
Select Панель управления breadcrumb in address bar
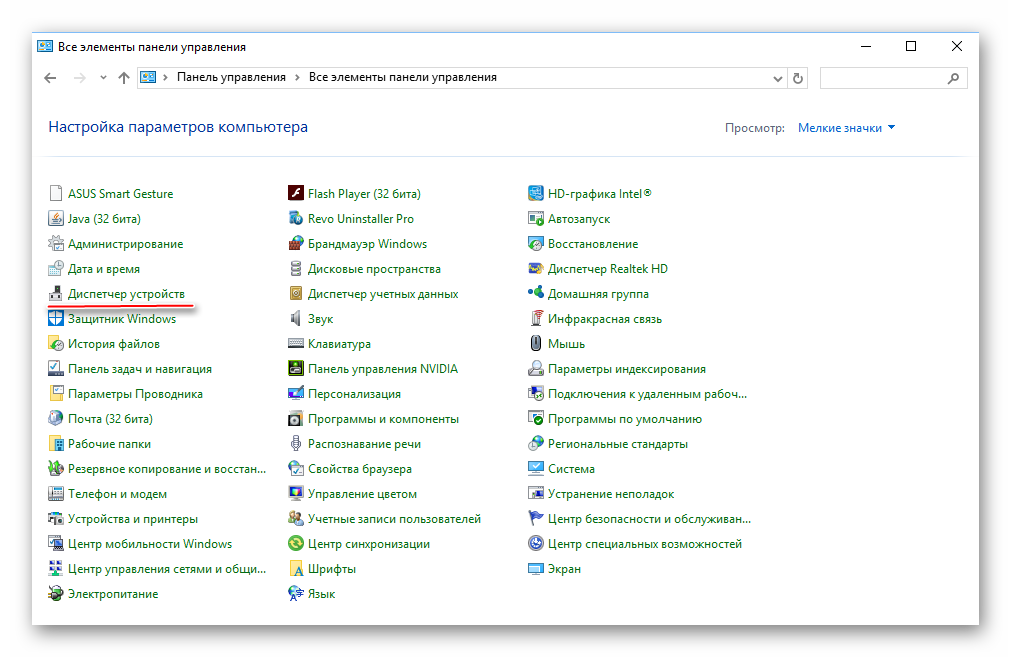(x=231, y=77)
